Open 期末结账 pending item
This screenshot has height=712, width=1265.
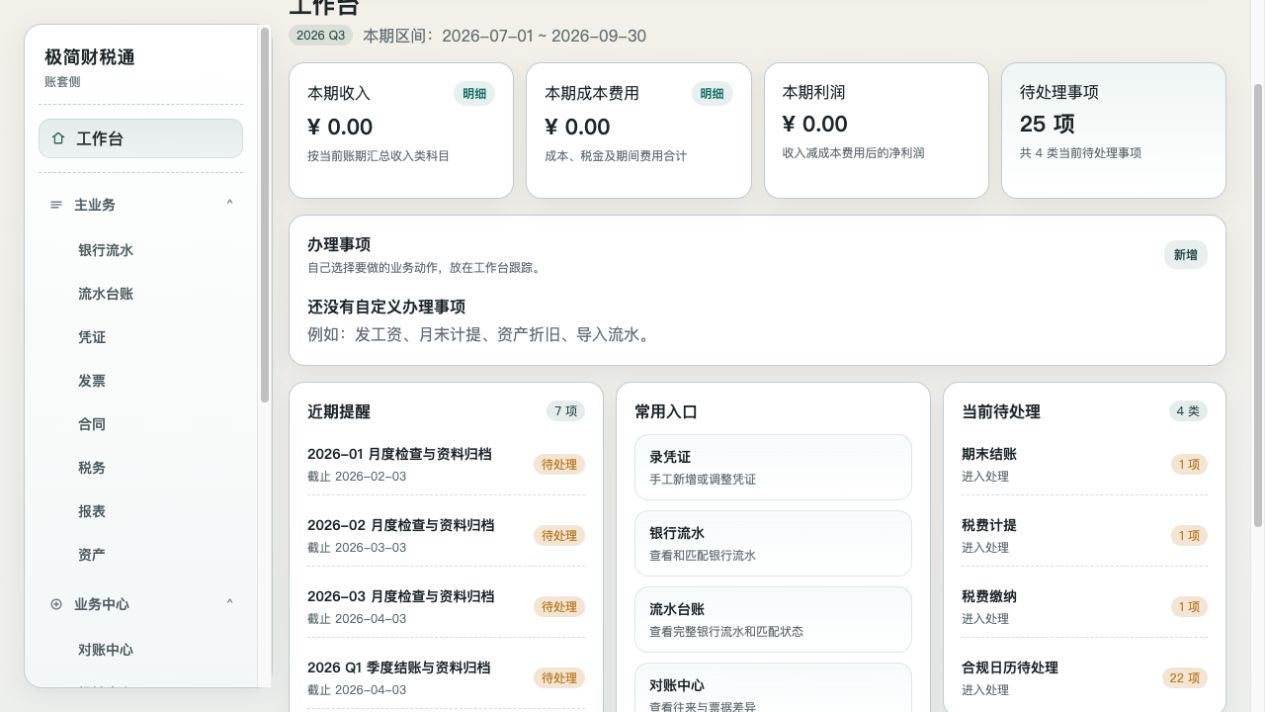pyautogui.click(x=1084, y=464)
